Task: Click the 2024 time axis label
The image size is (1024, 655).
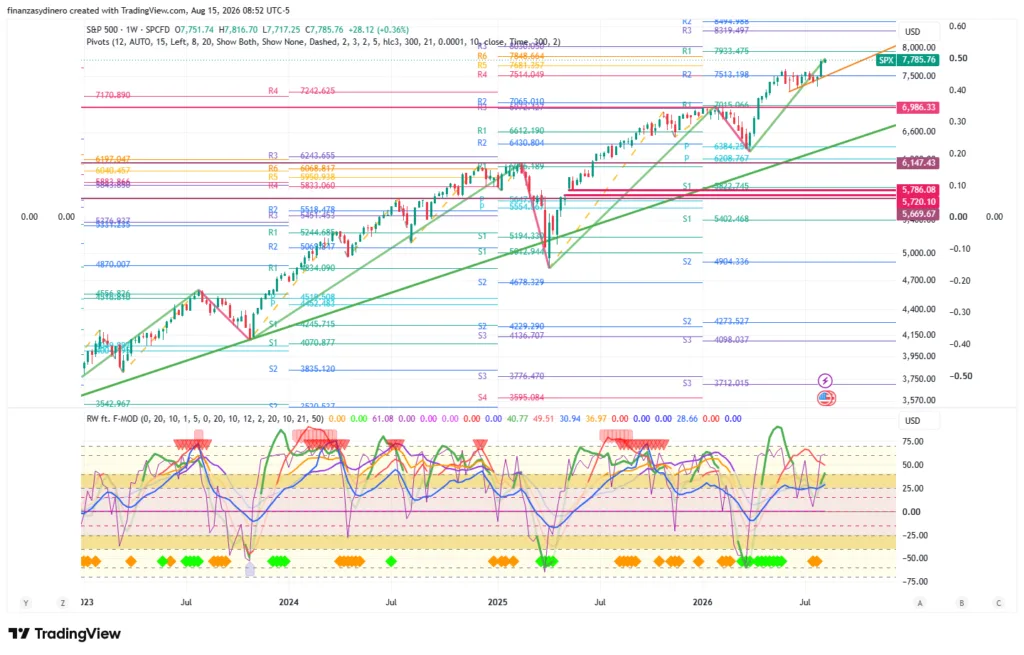Action: [x=289, y=602]
